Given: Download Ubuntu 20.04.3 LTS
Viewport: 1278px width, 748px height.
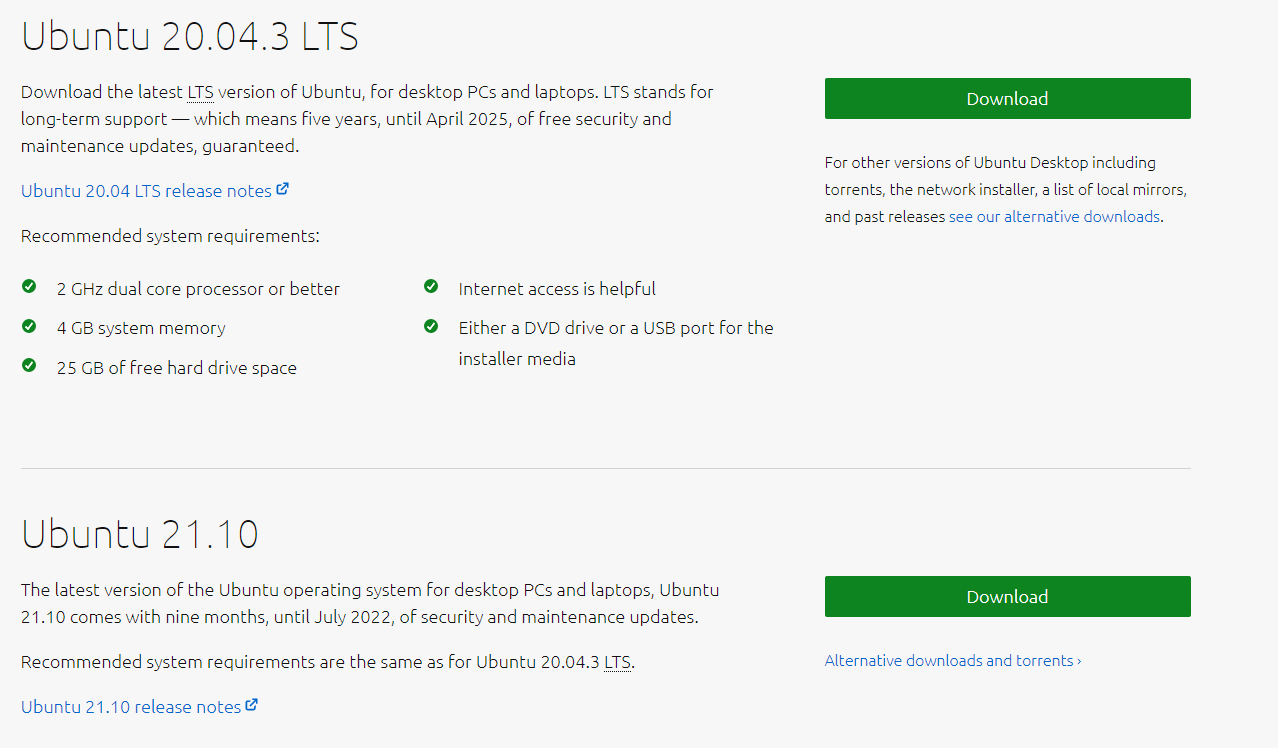Looking at the screenshot, I should (x=1007, y=99).
